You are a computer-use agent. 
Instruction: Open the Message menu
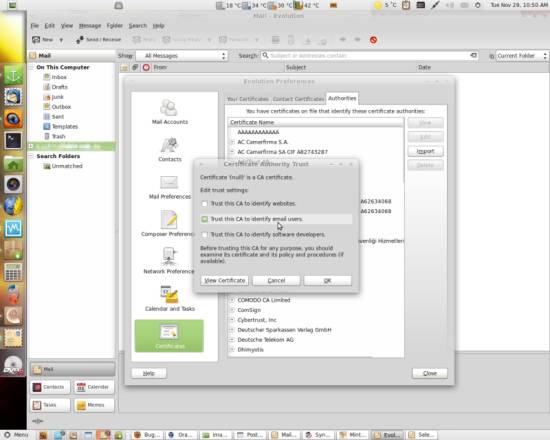(90, 26)
